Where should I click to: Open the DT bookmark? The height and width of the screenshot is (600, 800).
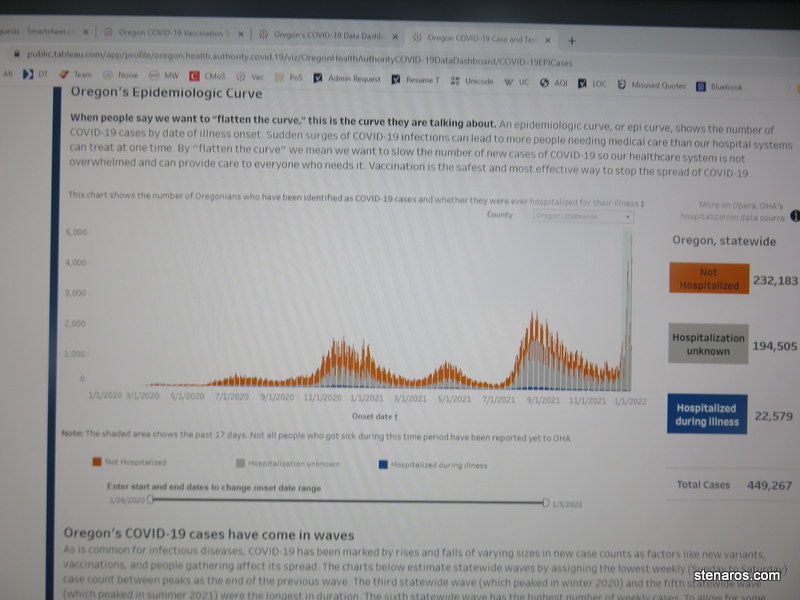click(35, 74)
